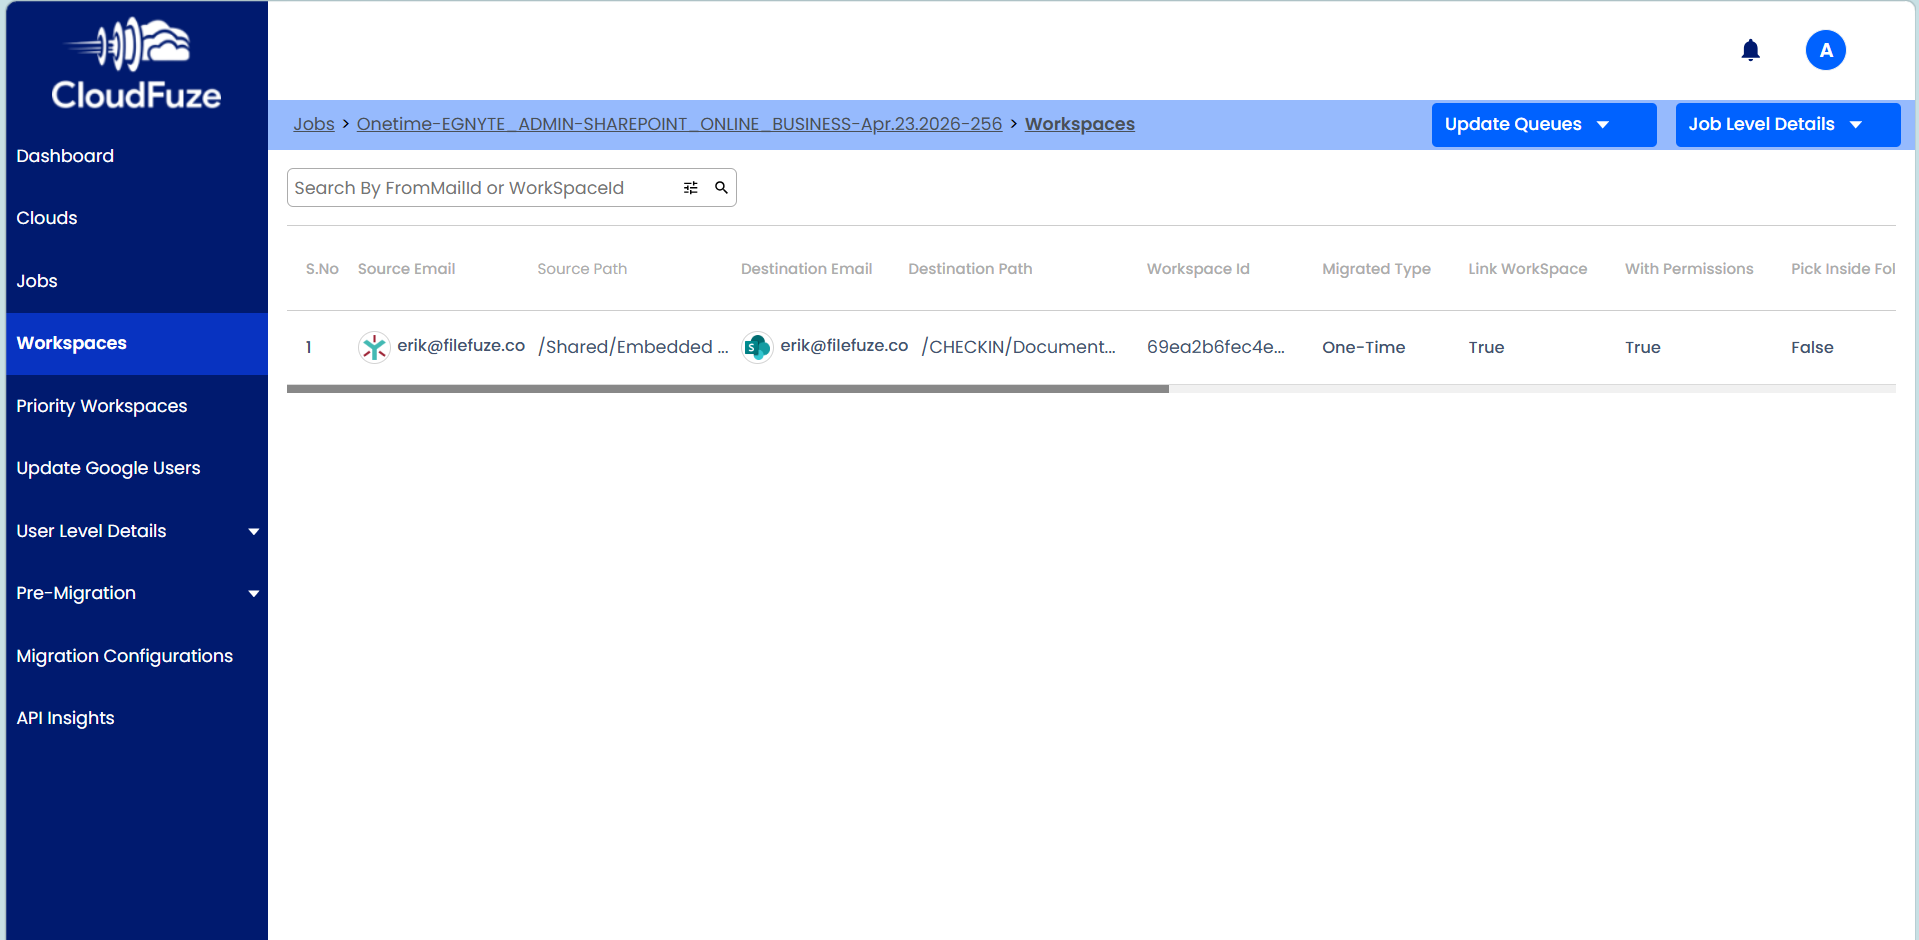Click the One-Time migrated type cell
1919x940 pixels.
point(1363,347)
